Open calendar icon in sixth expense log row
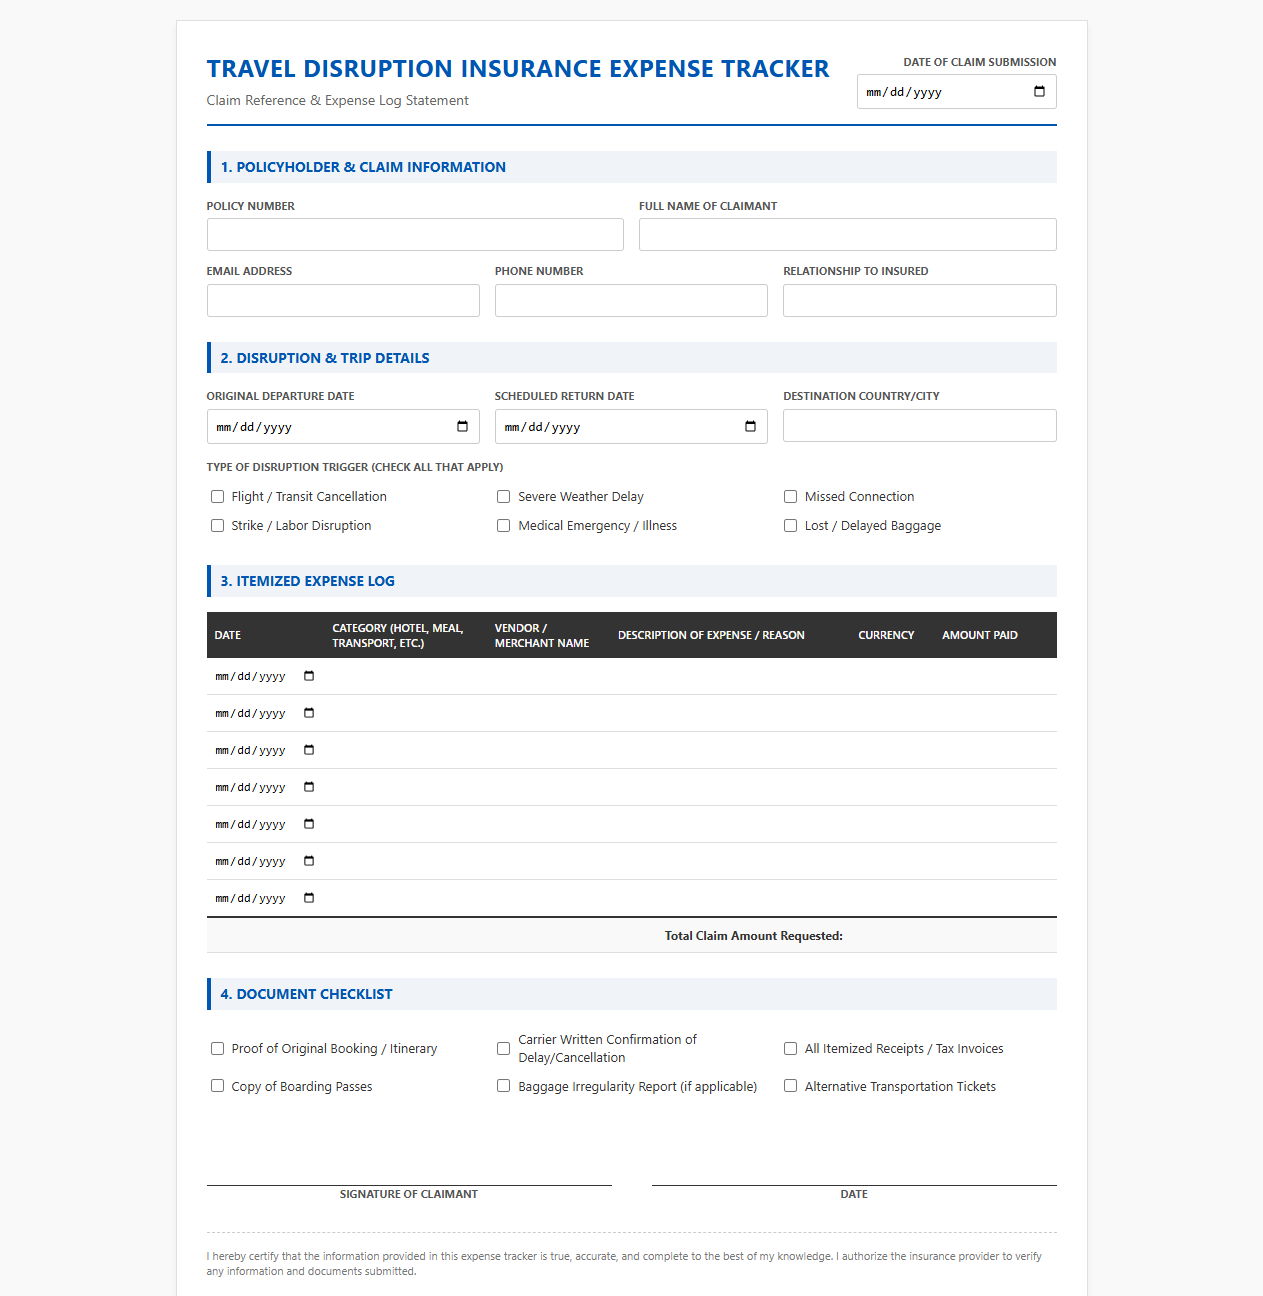 point(309,861)
